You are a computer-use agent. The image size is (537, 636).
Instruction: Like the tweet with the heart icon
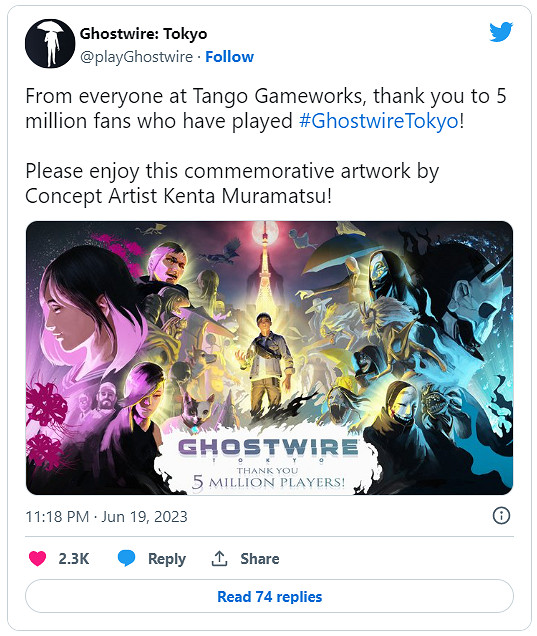pyautogui.click(x=37, y=559)
